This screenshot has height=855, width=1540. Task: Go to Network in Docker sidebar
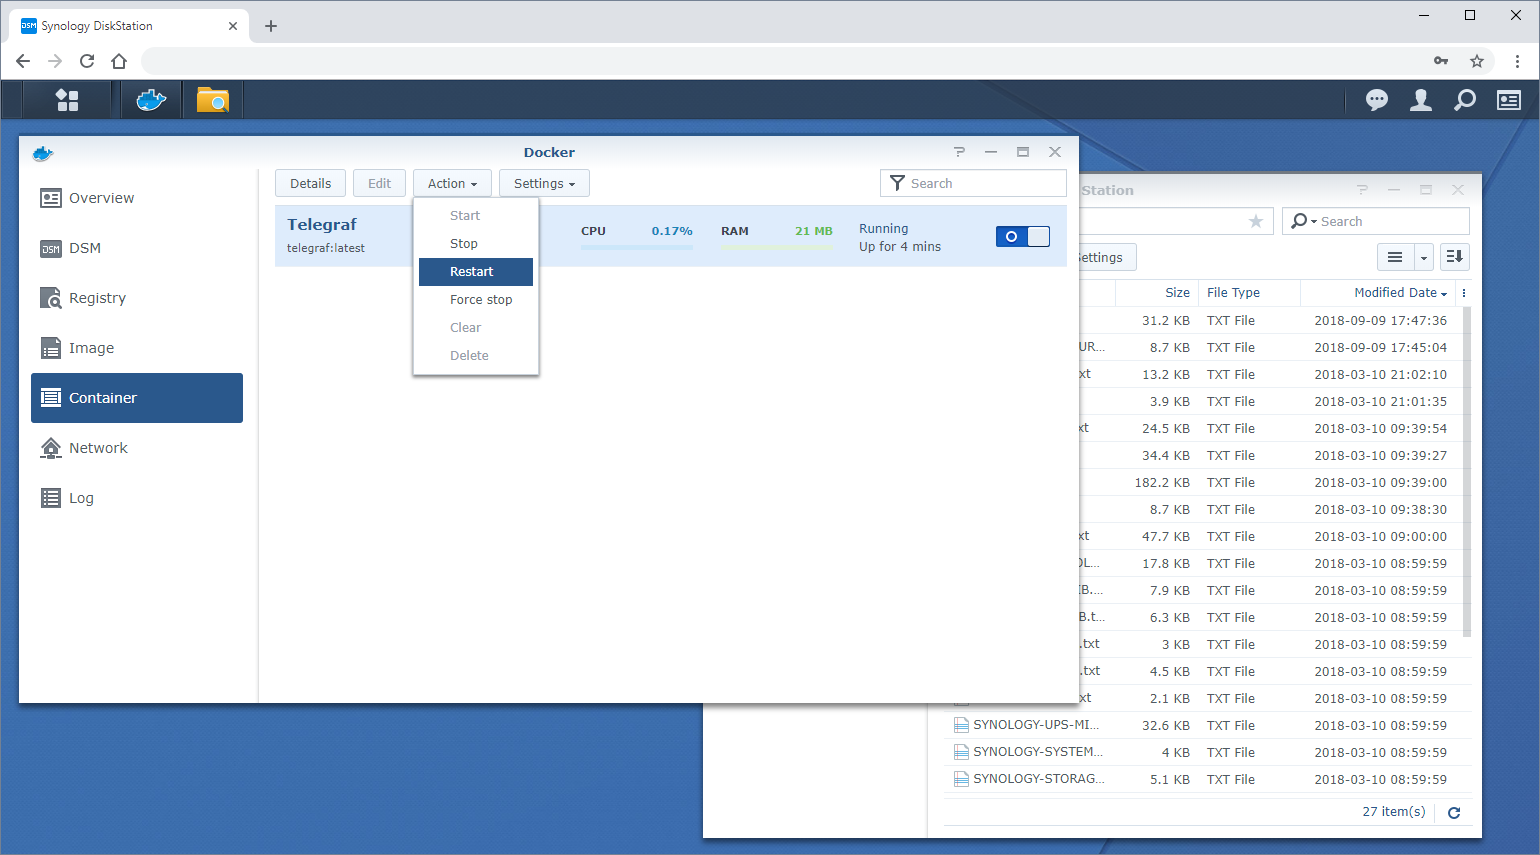[137, 448]
